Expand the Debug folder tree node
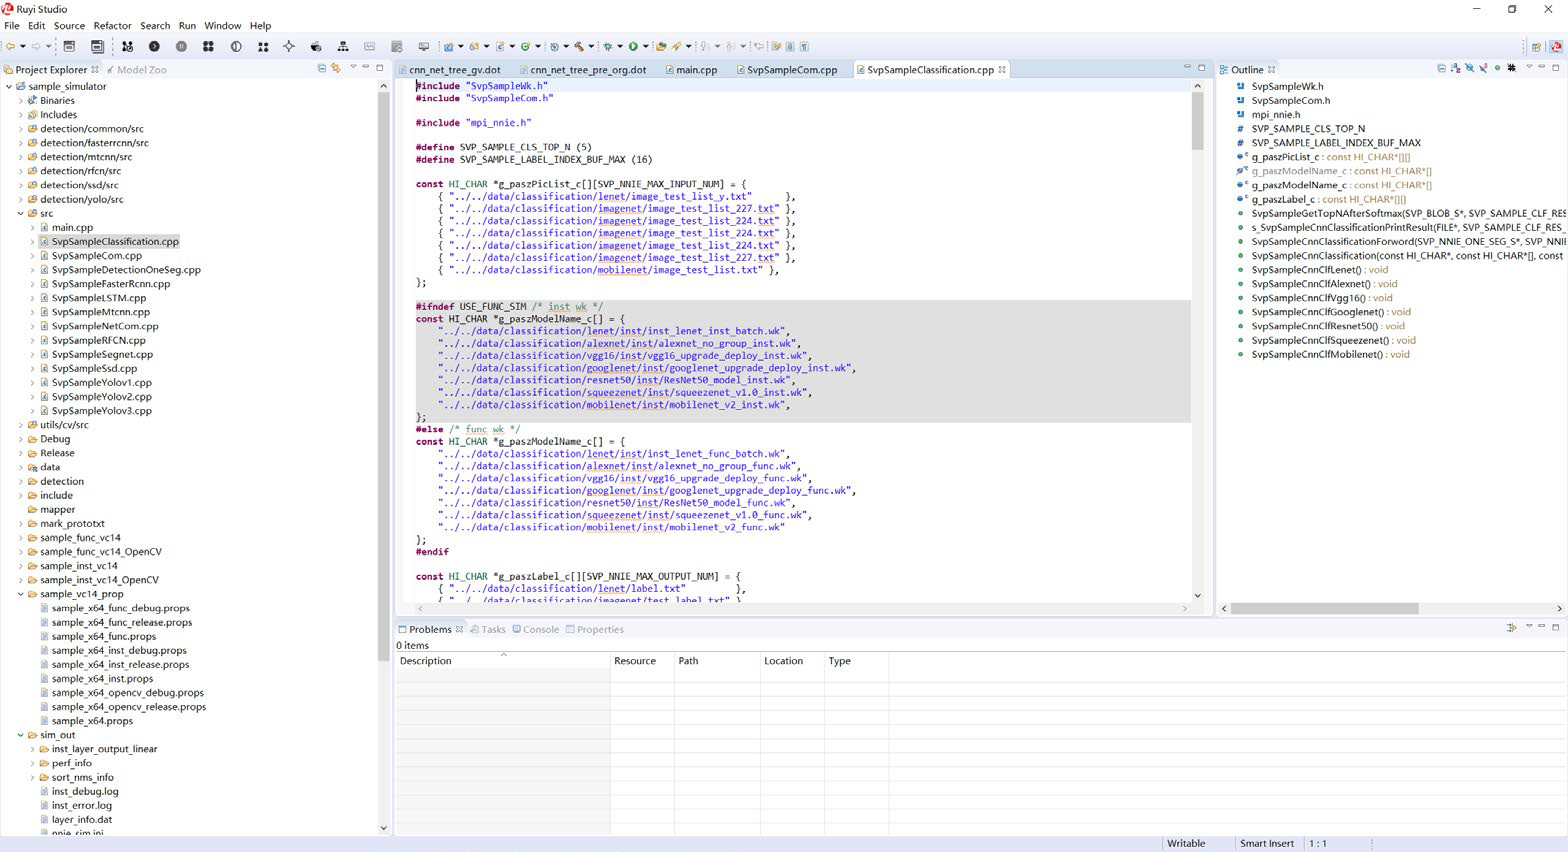 click(x=21, y=439)
